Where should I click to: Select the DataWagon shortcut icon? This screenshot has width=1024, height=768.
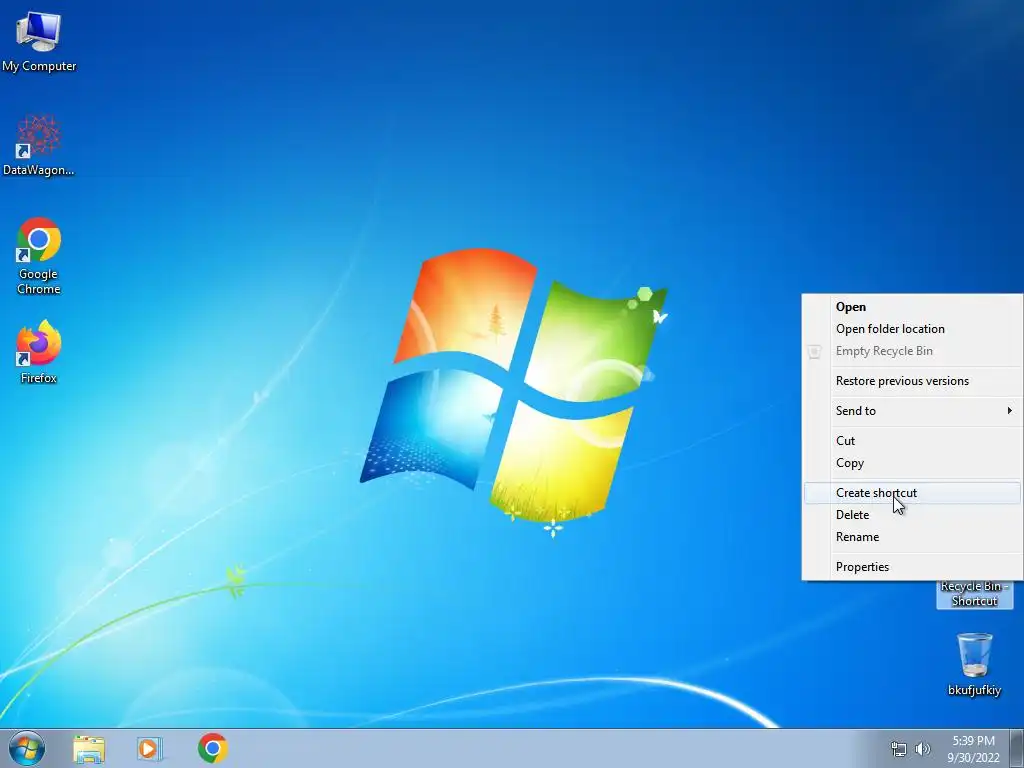[39, 146]
